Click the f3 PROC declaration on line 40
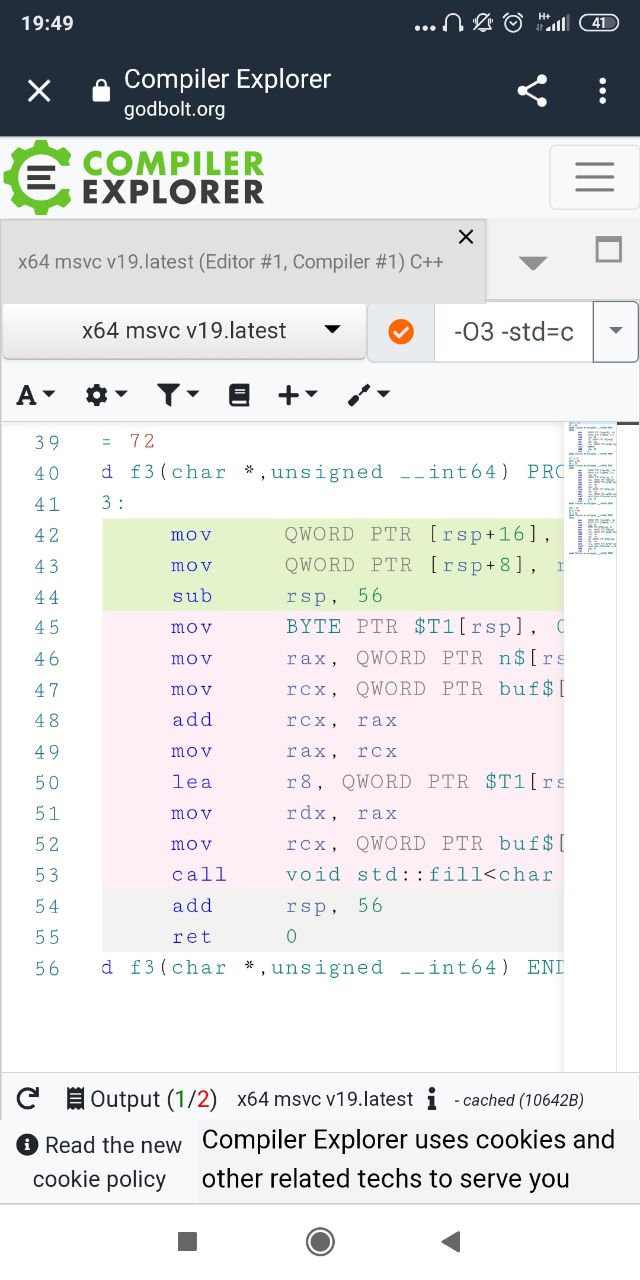This screenshot has height=1280, width=640. [x=332, y=472]
